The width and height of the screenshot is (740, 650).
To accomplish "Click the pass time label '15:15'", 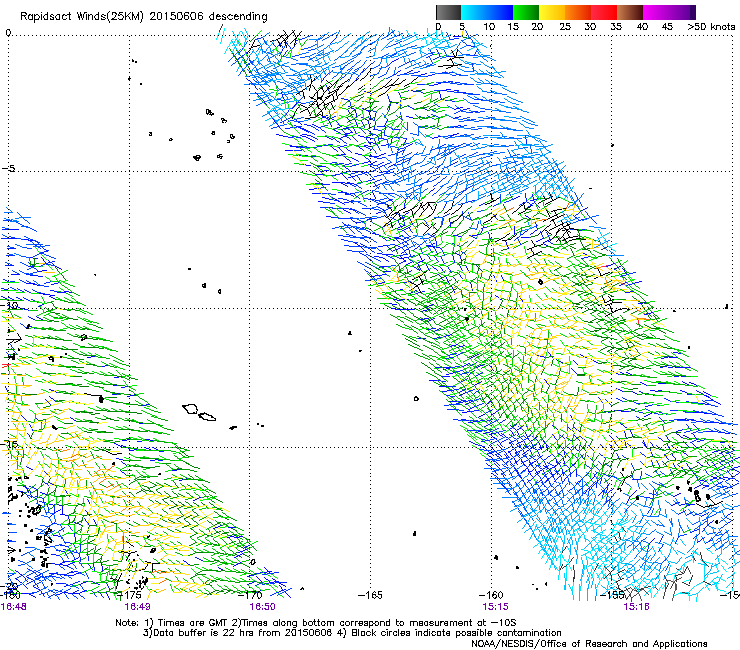I will (495, 606).
